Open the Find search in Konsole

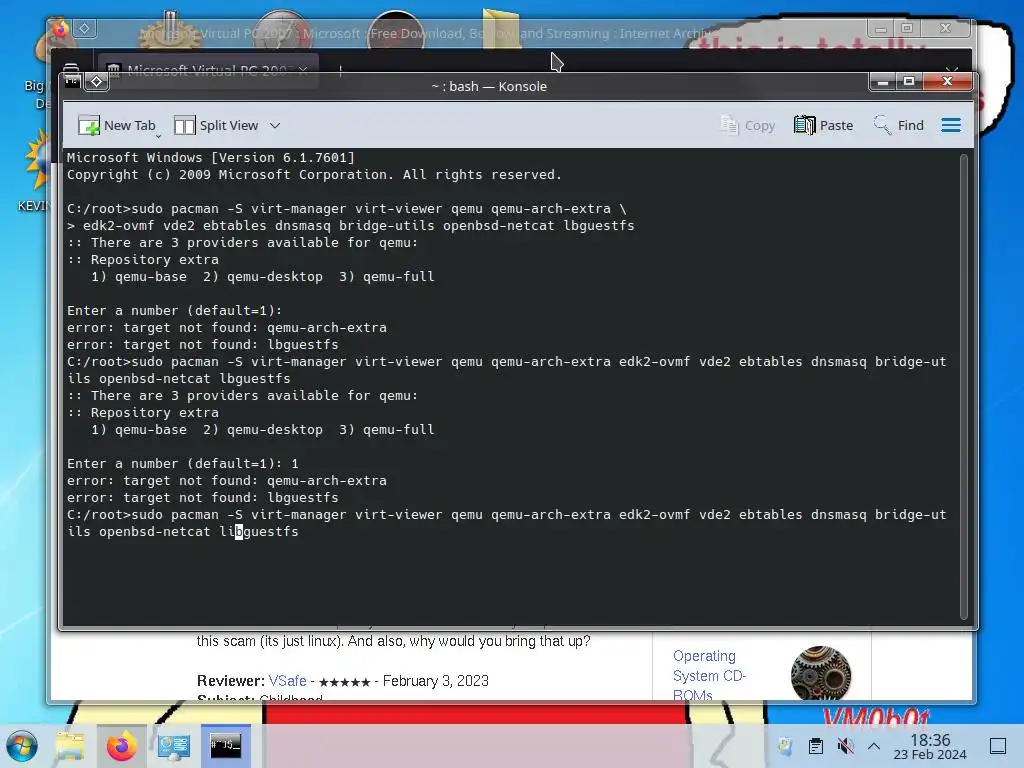pos(899,125)
